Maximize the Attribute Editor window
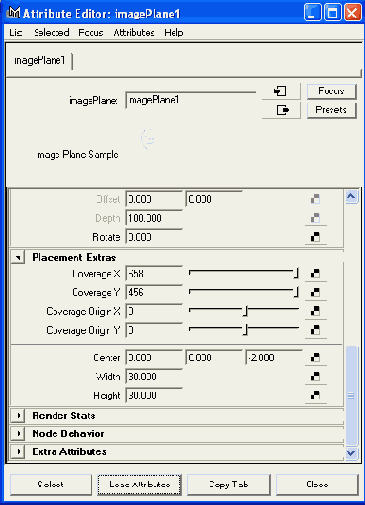The height and width of the screenshot is (505, 365). coord(332,13)
